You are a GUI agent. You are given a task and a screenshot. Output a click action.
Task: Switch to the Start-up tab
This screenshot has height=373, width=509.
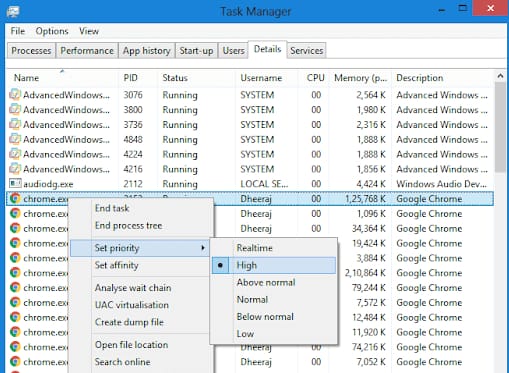click(x=196, y=51)
